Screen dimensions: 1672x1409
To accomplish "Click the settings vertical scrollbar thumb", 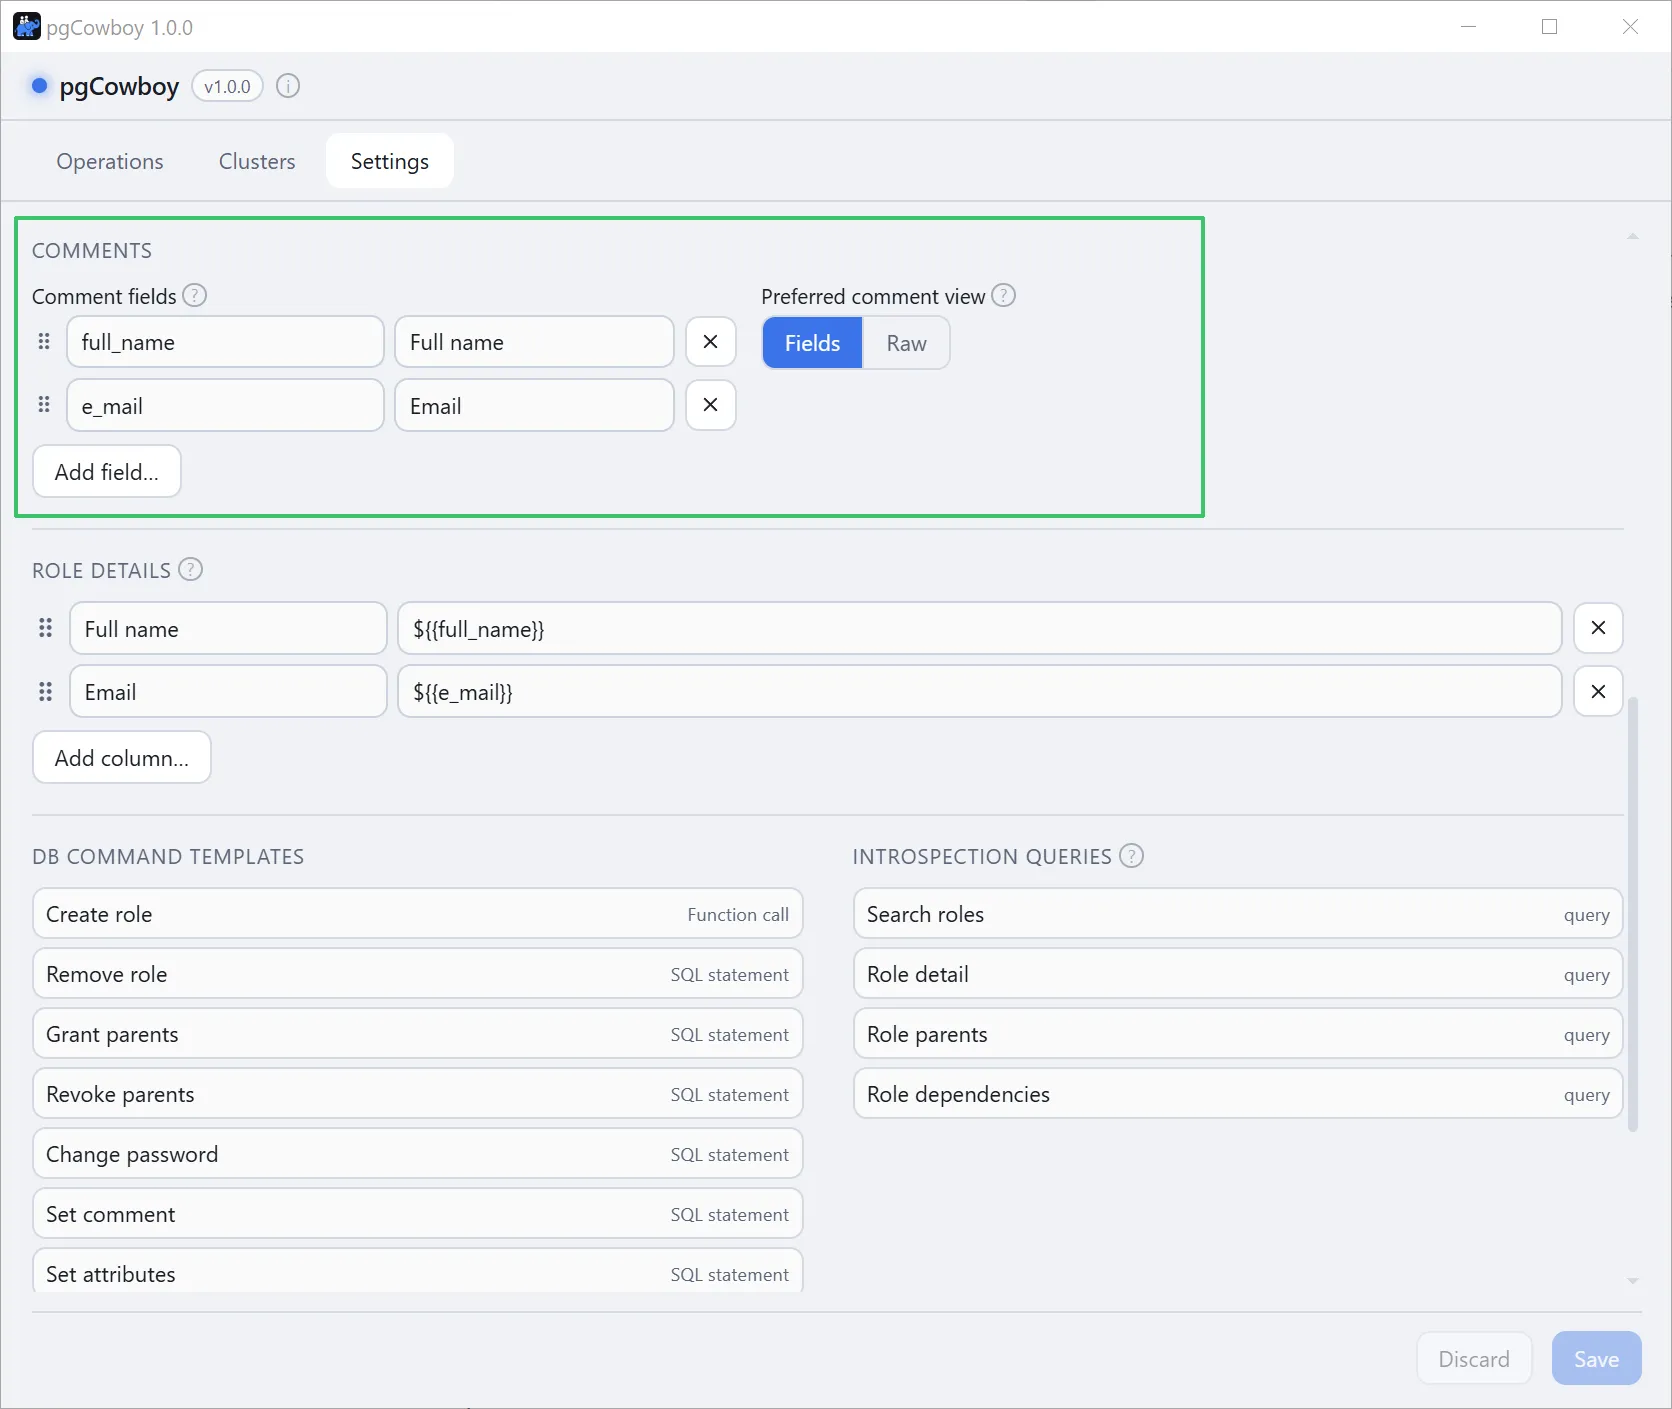I will (1633, 914).
